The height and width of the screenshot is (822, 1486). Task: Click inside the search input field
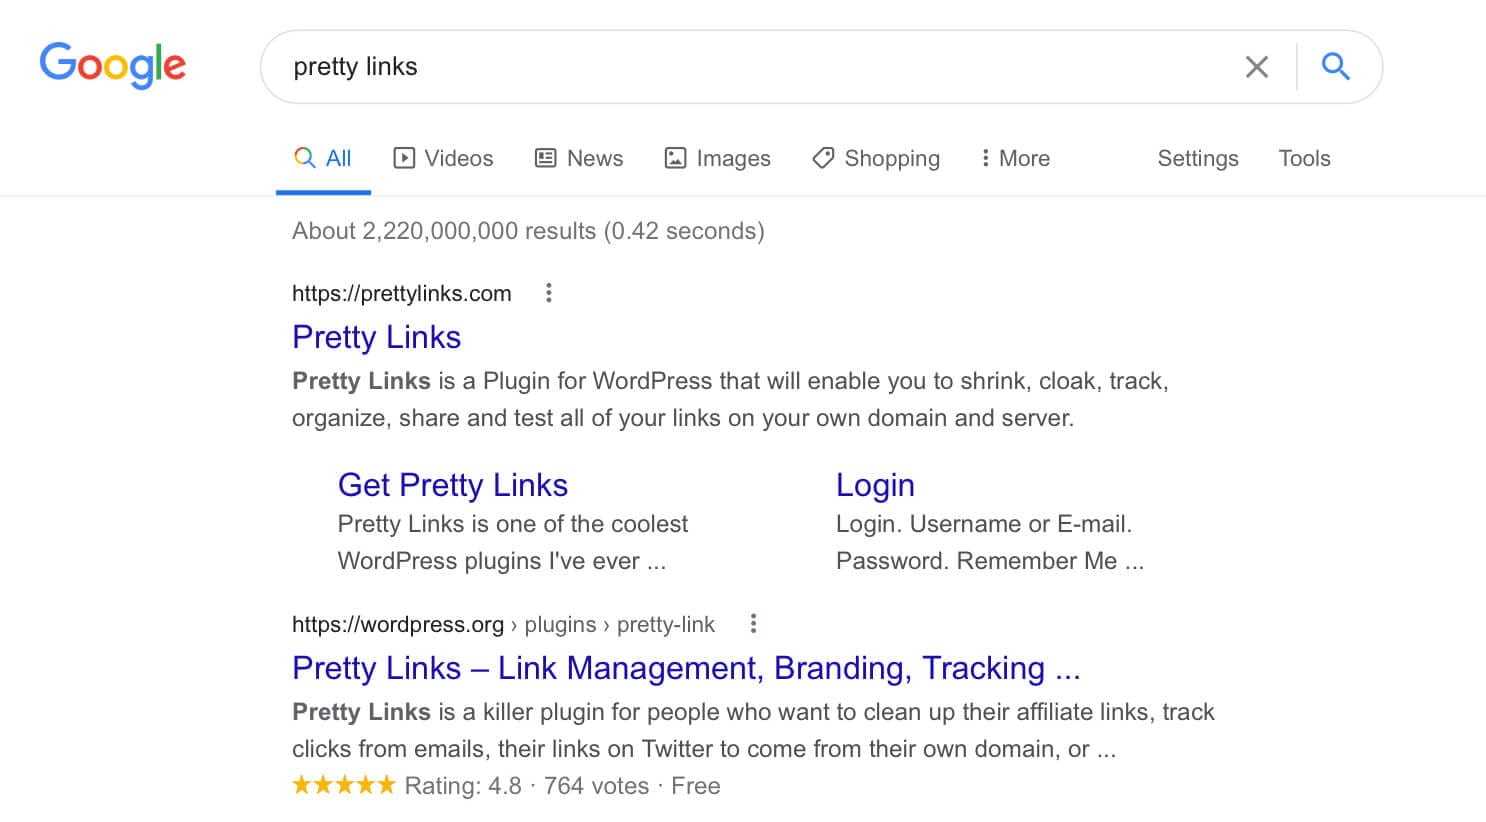[x=750, y=67]
